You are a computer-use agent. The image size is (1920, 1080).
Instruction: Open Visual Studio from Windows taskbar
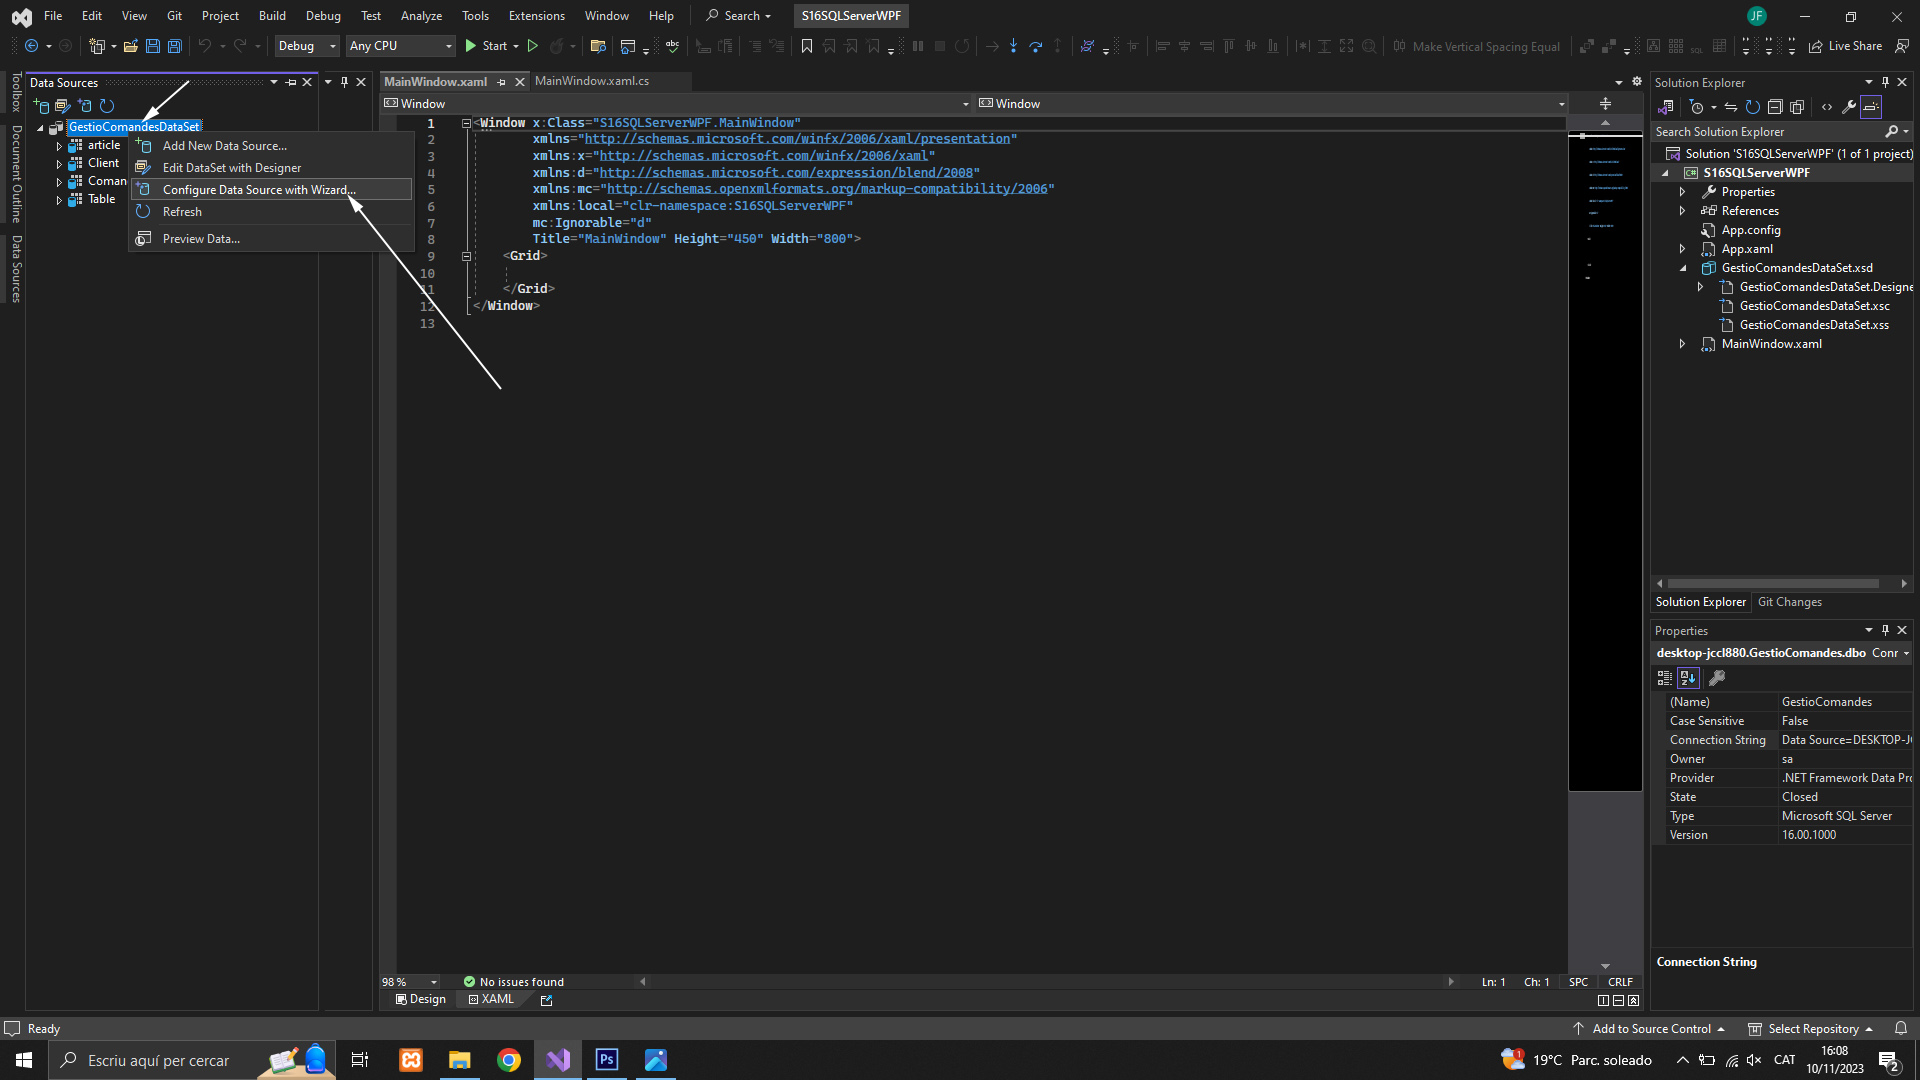coord(558,1060)
